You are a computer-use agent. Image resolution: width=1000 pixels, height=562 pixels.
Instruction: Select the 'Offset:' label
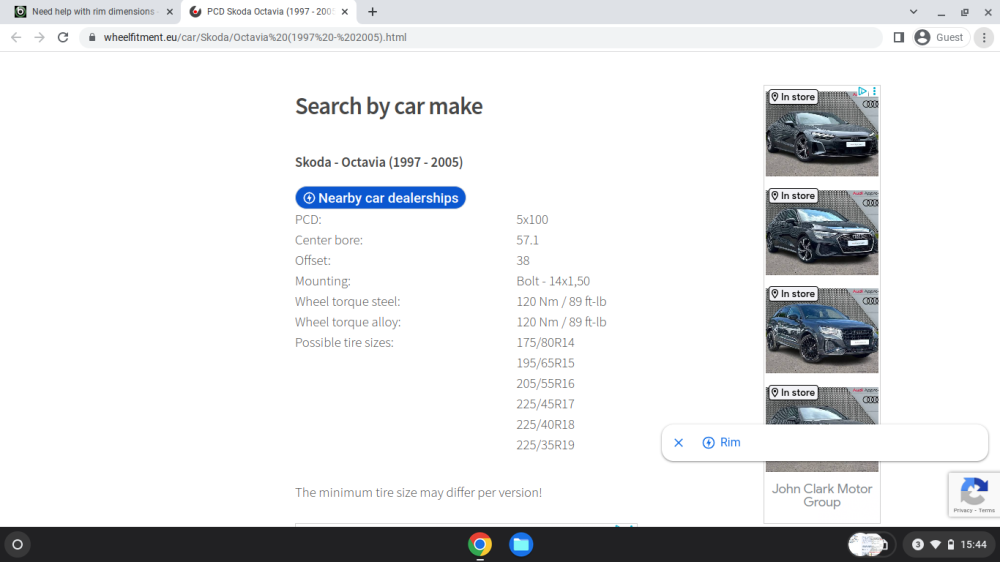(312, 260)
